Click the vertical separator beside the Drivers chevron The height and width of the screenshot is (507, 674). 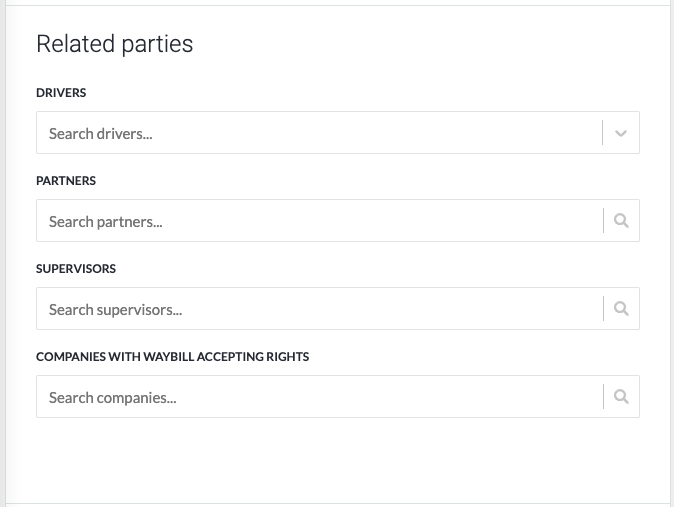pyautogui.click(x=603, y=132)
